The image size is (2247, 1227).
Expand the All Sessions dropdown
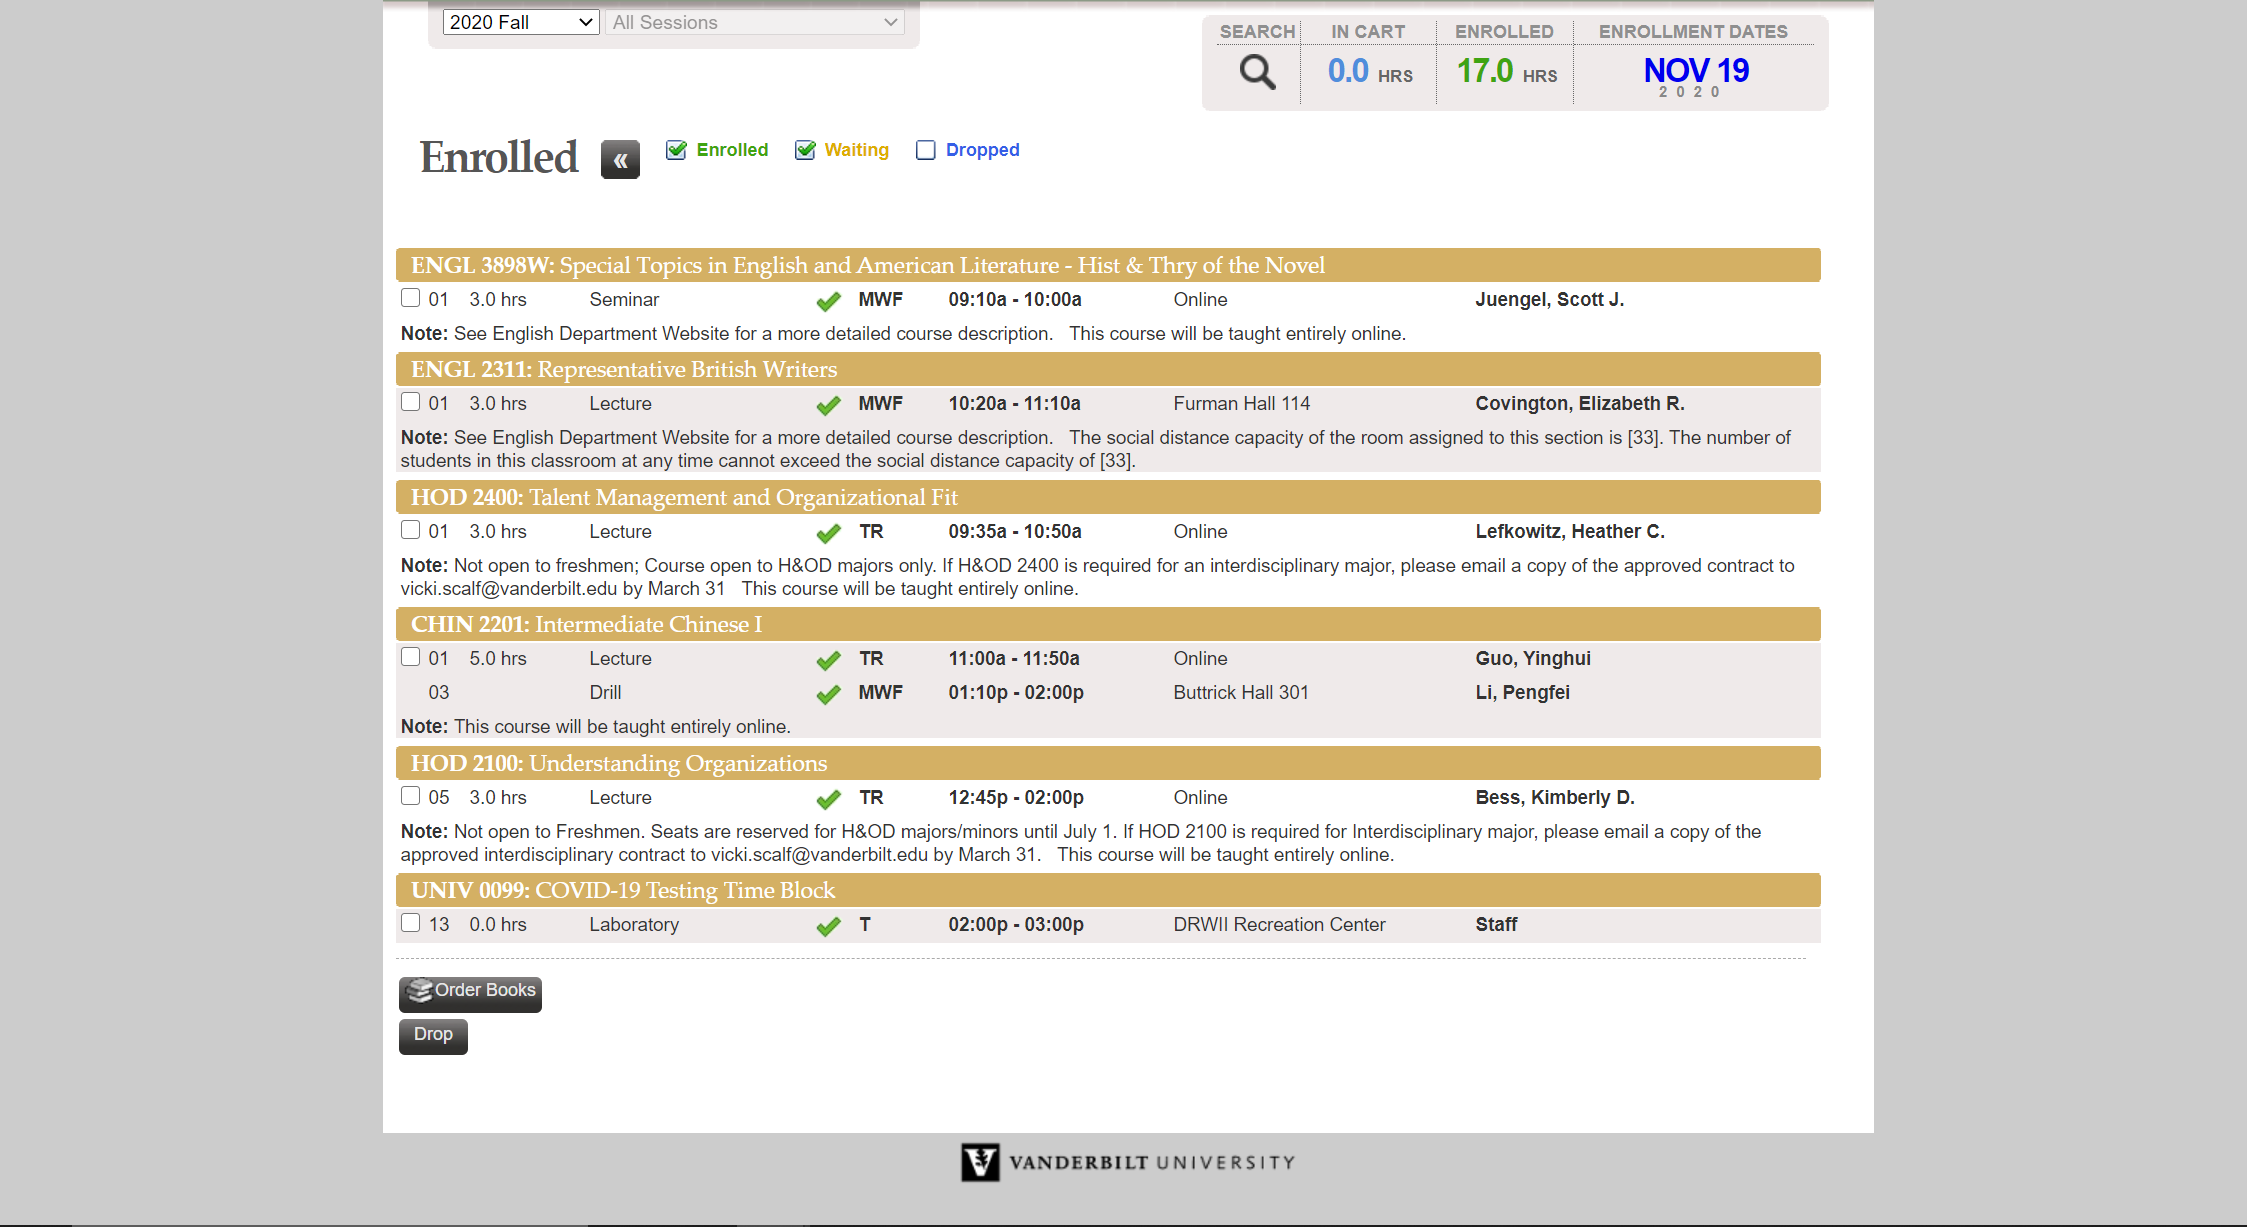(755, 22)
